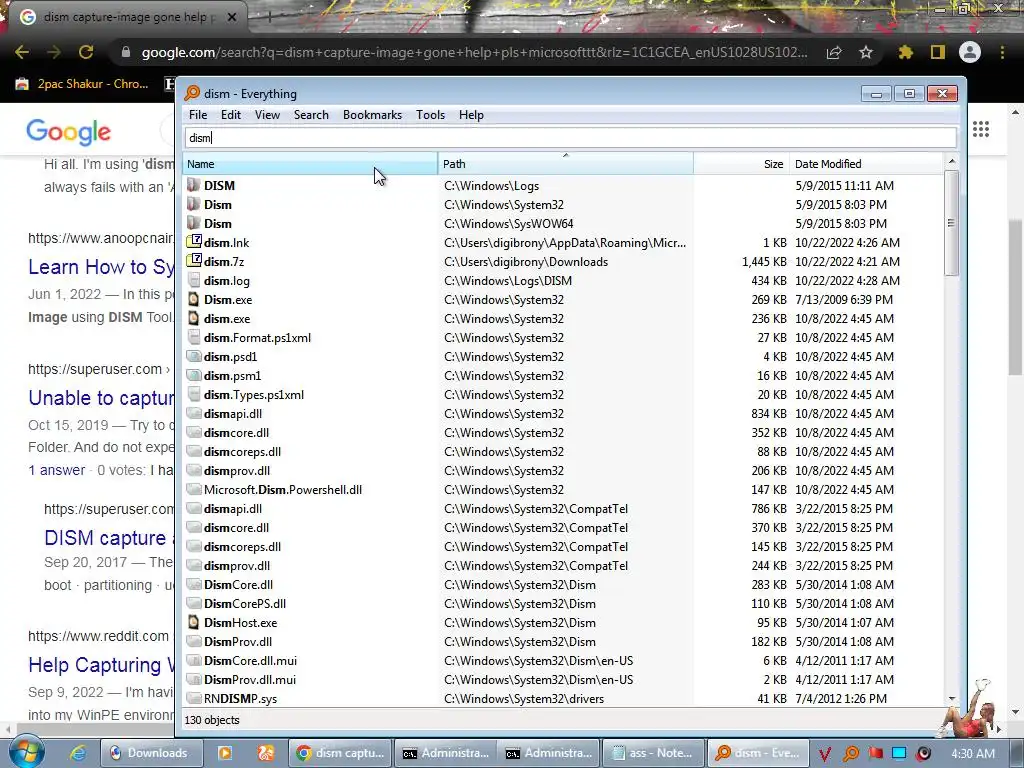Open Chrome side panel icon
Screen dimensions: 1024x768
coord(938,52)
